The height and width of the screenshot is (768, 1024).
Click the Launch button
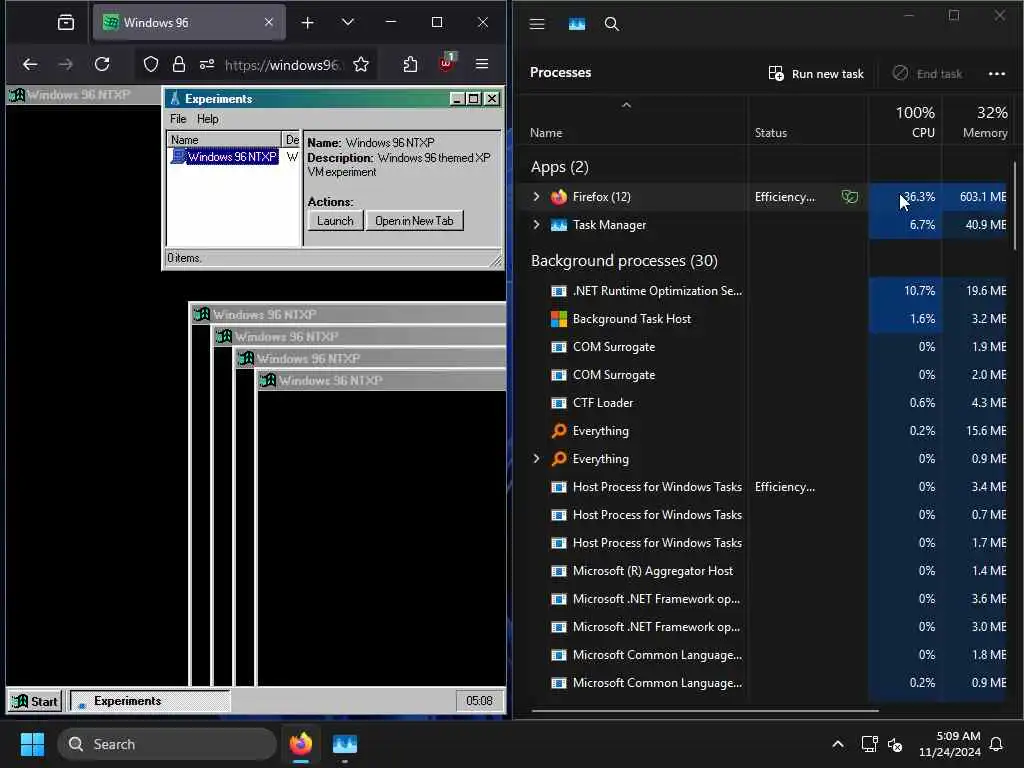[x=335, y=221]
